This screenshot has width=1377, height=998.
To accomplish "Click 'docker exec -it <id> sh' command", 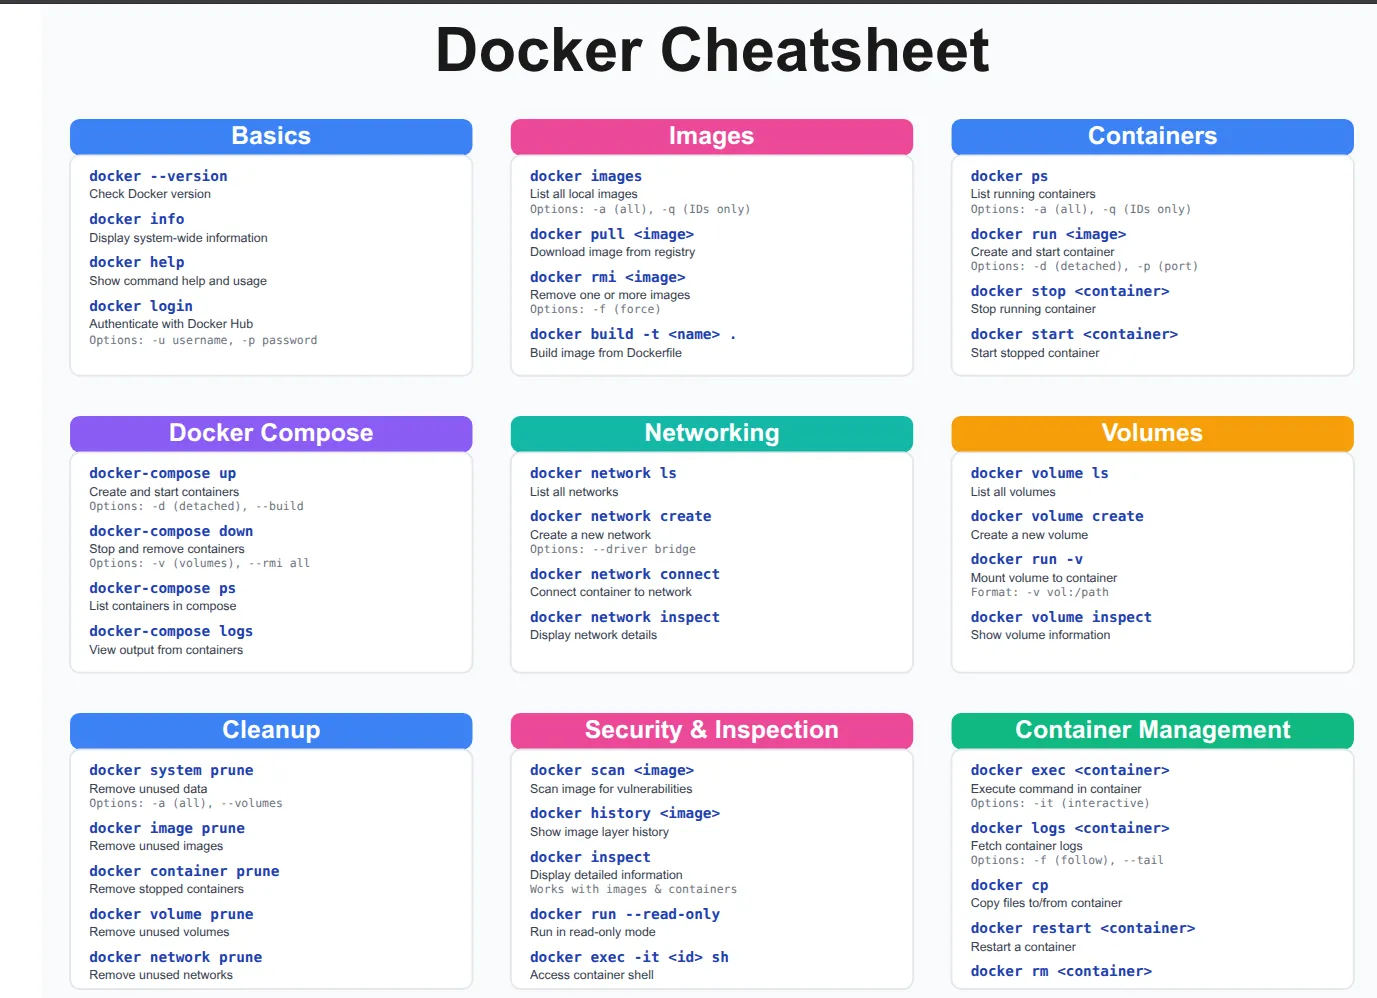I will [x=629, y=957].
